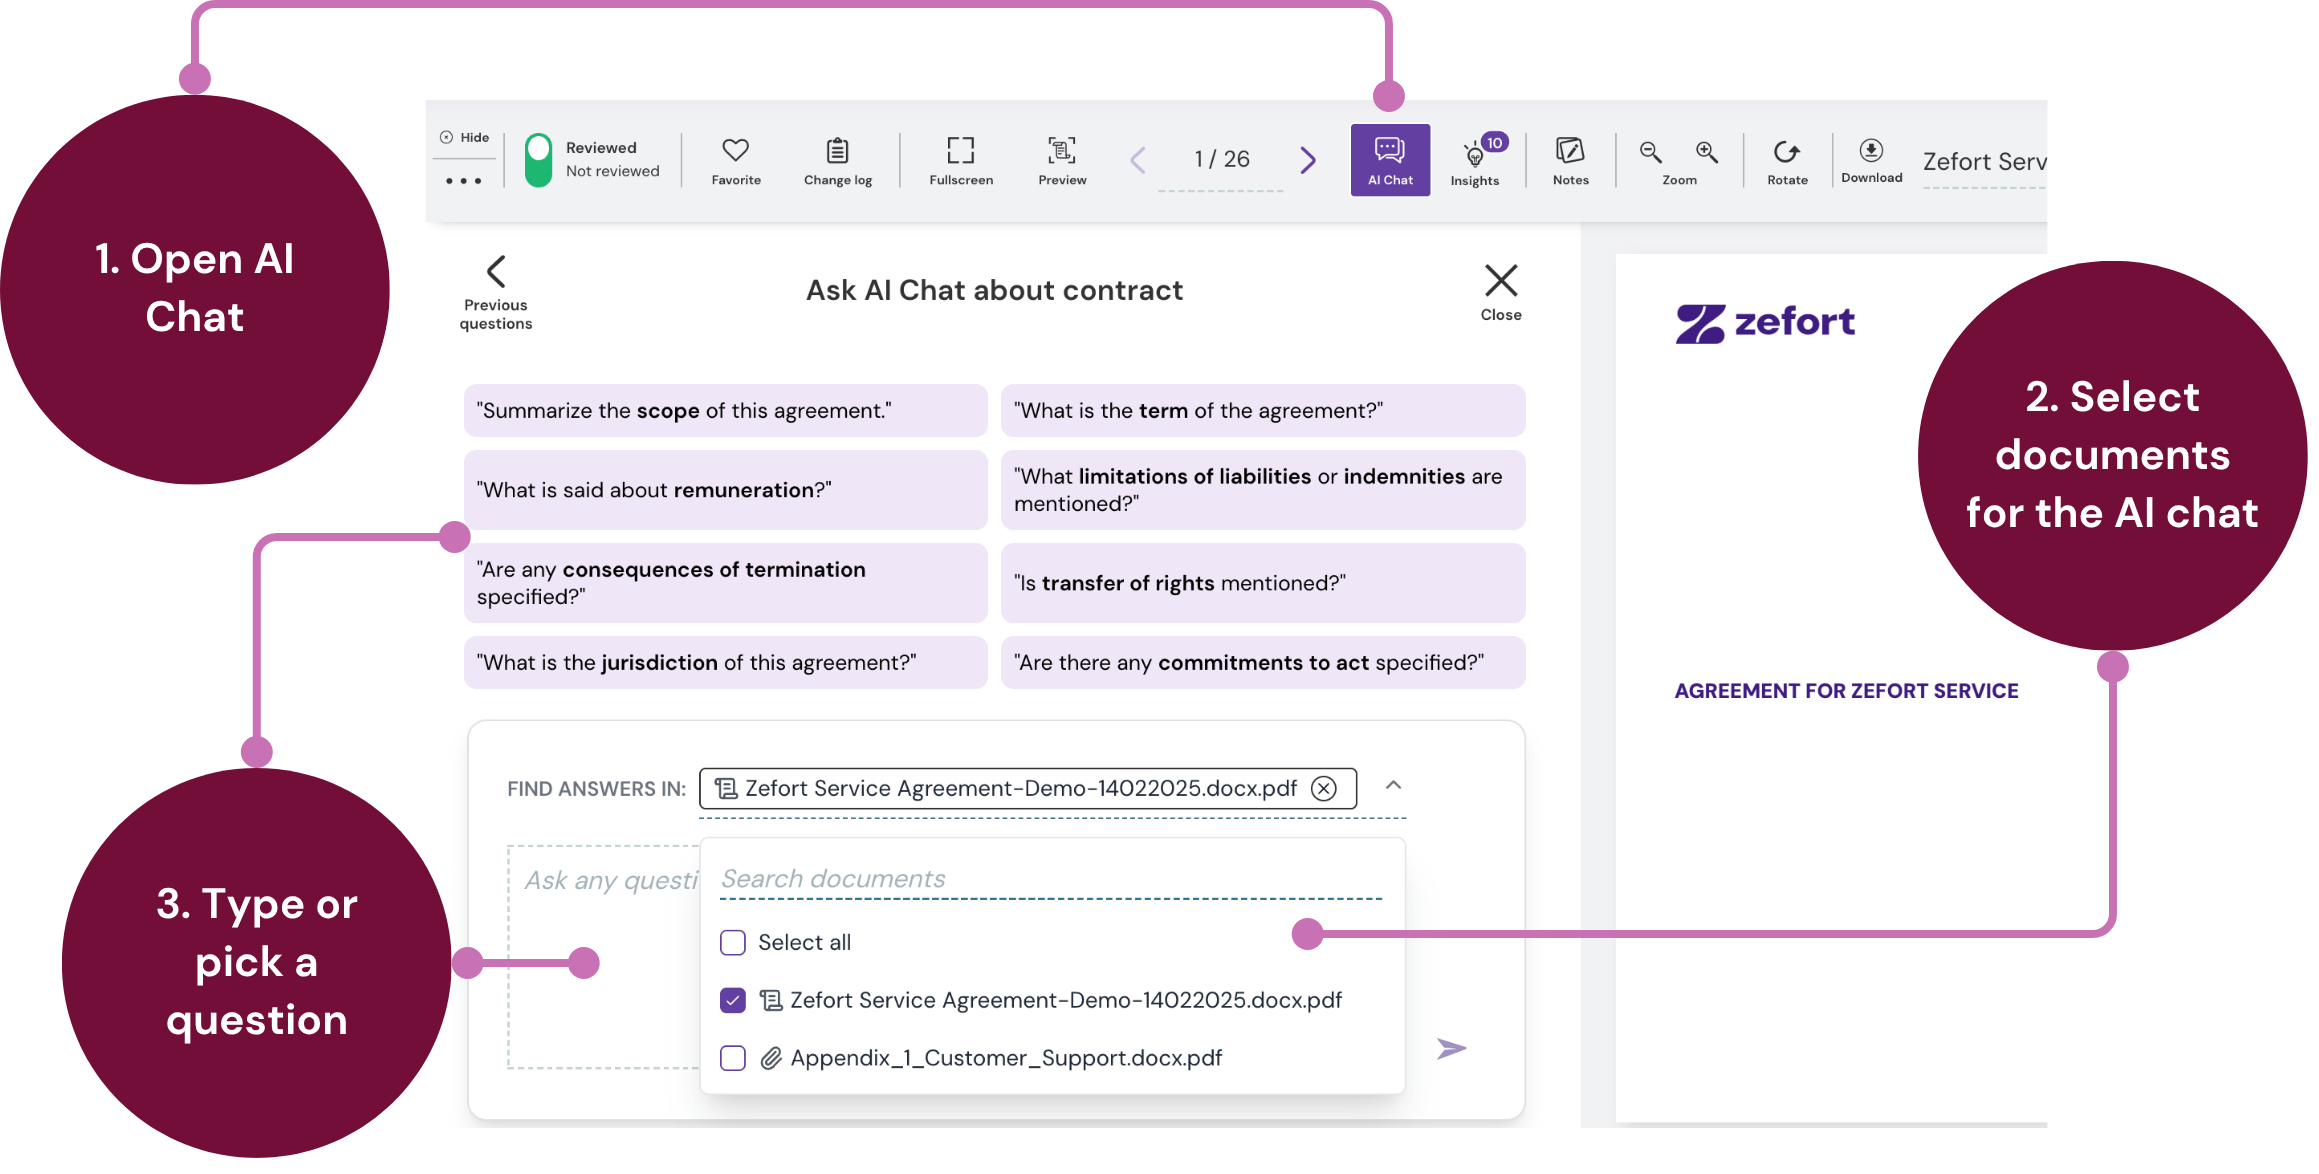Pick "Summarize the scope of this agreement" question
This screenshot has width=2319, height=1174.
[725, 411]
